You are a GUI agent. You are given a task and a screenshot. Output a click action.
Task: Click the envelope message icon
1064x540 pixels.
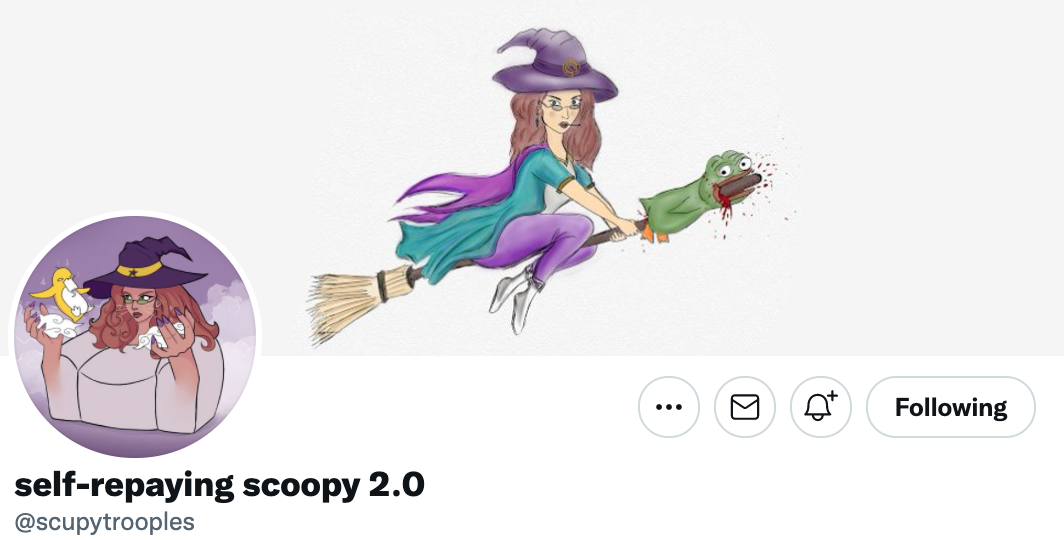tap(744, 407)
